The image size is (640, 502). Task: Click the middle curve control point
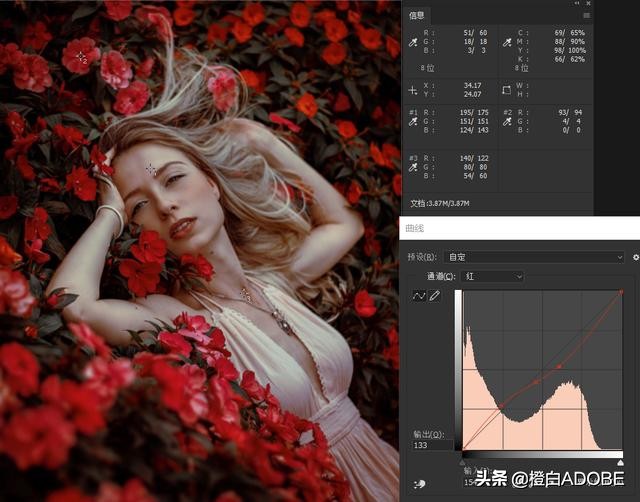click(536, 382)
